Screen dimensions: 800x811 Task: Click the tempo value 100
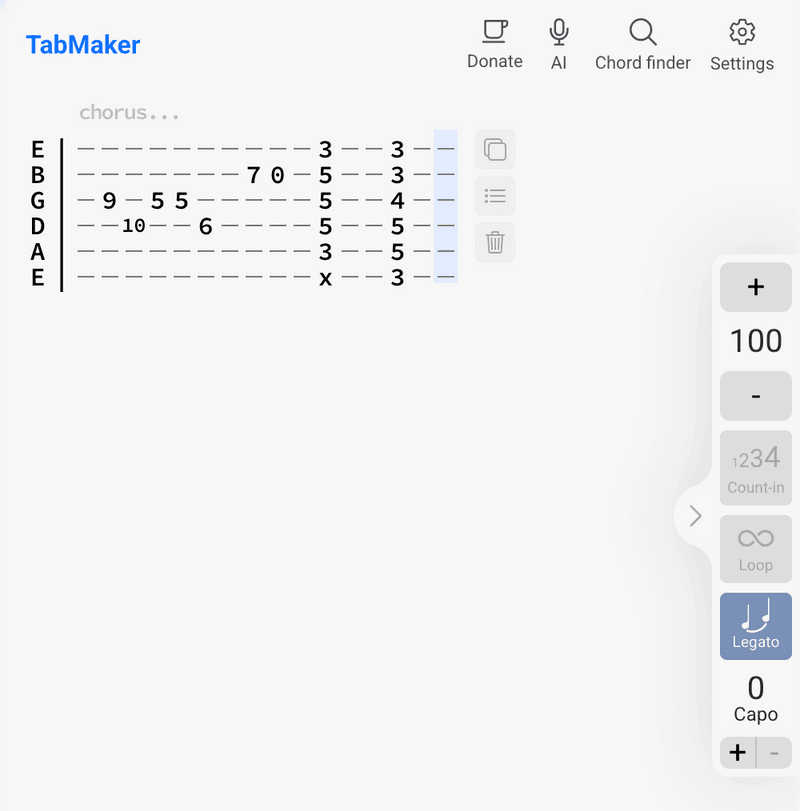coord(756,341)
